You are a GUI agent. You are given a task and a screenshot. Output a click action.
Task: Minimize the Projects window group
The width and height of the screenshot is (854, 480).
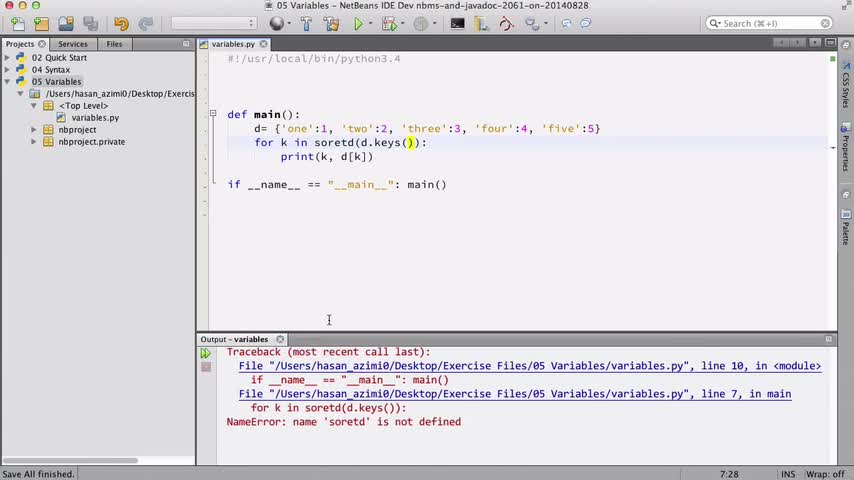(186, 44)
